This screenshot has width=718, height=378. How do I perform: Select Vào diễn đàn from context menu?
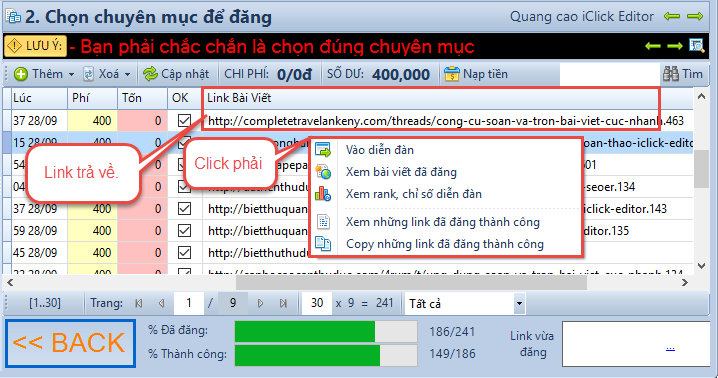379,150
